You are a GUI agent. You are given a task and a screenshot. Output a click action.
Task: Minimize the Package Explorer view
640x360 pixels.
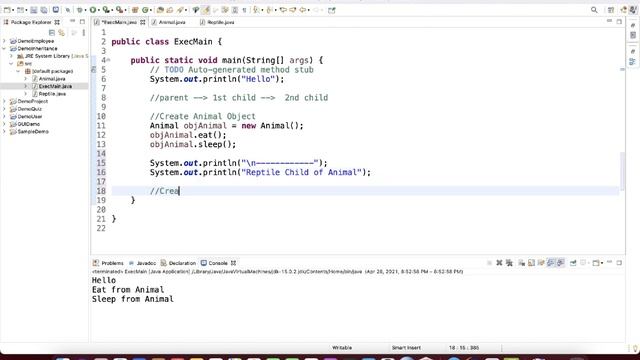[72, 21]
